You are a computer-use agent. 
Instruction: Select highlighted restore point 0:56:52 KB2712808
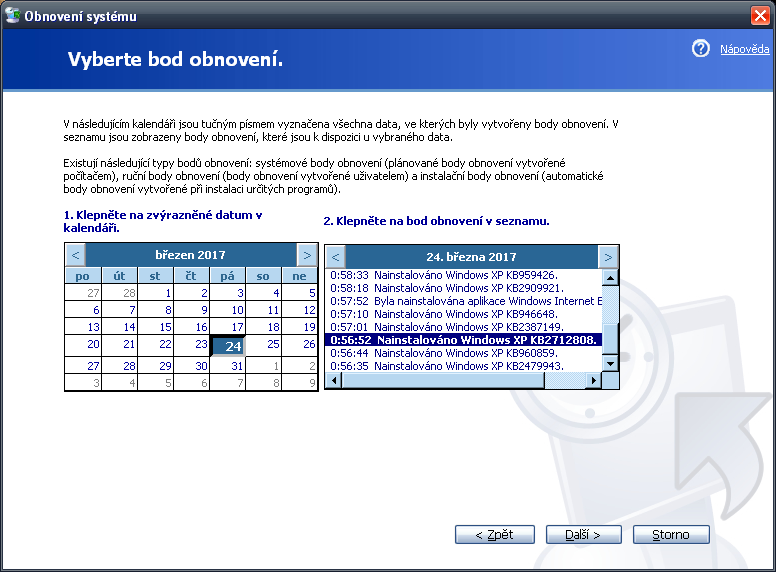pos(464,340)
